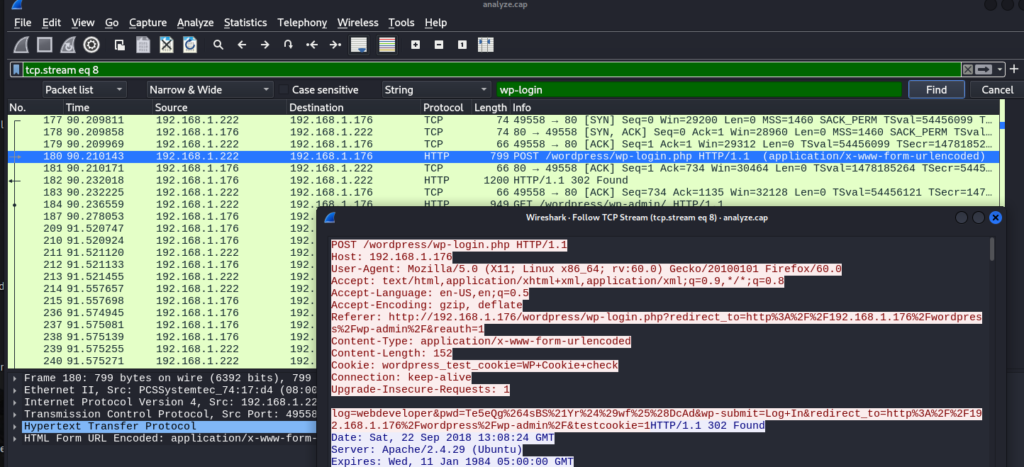Open recent display filter history dropdown
1024x467 pixels.
coord(1000,69)
